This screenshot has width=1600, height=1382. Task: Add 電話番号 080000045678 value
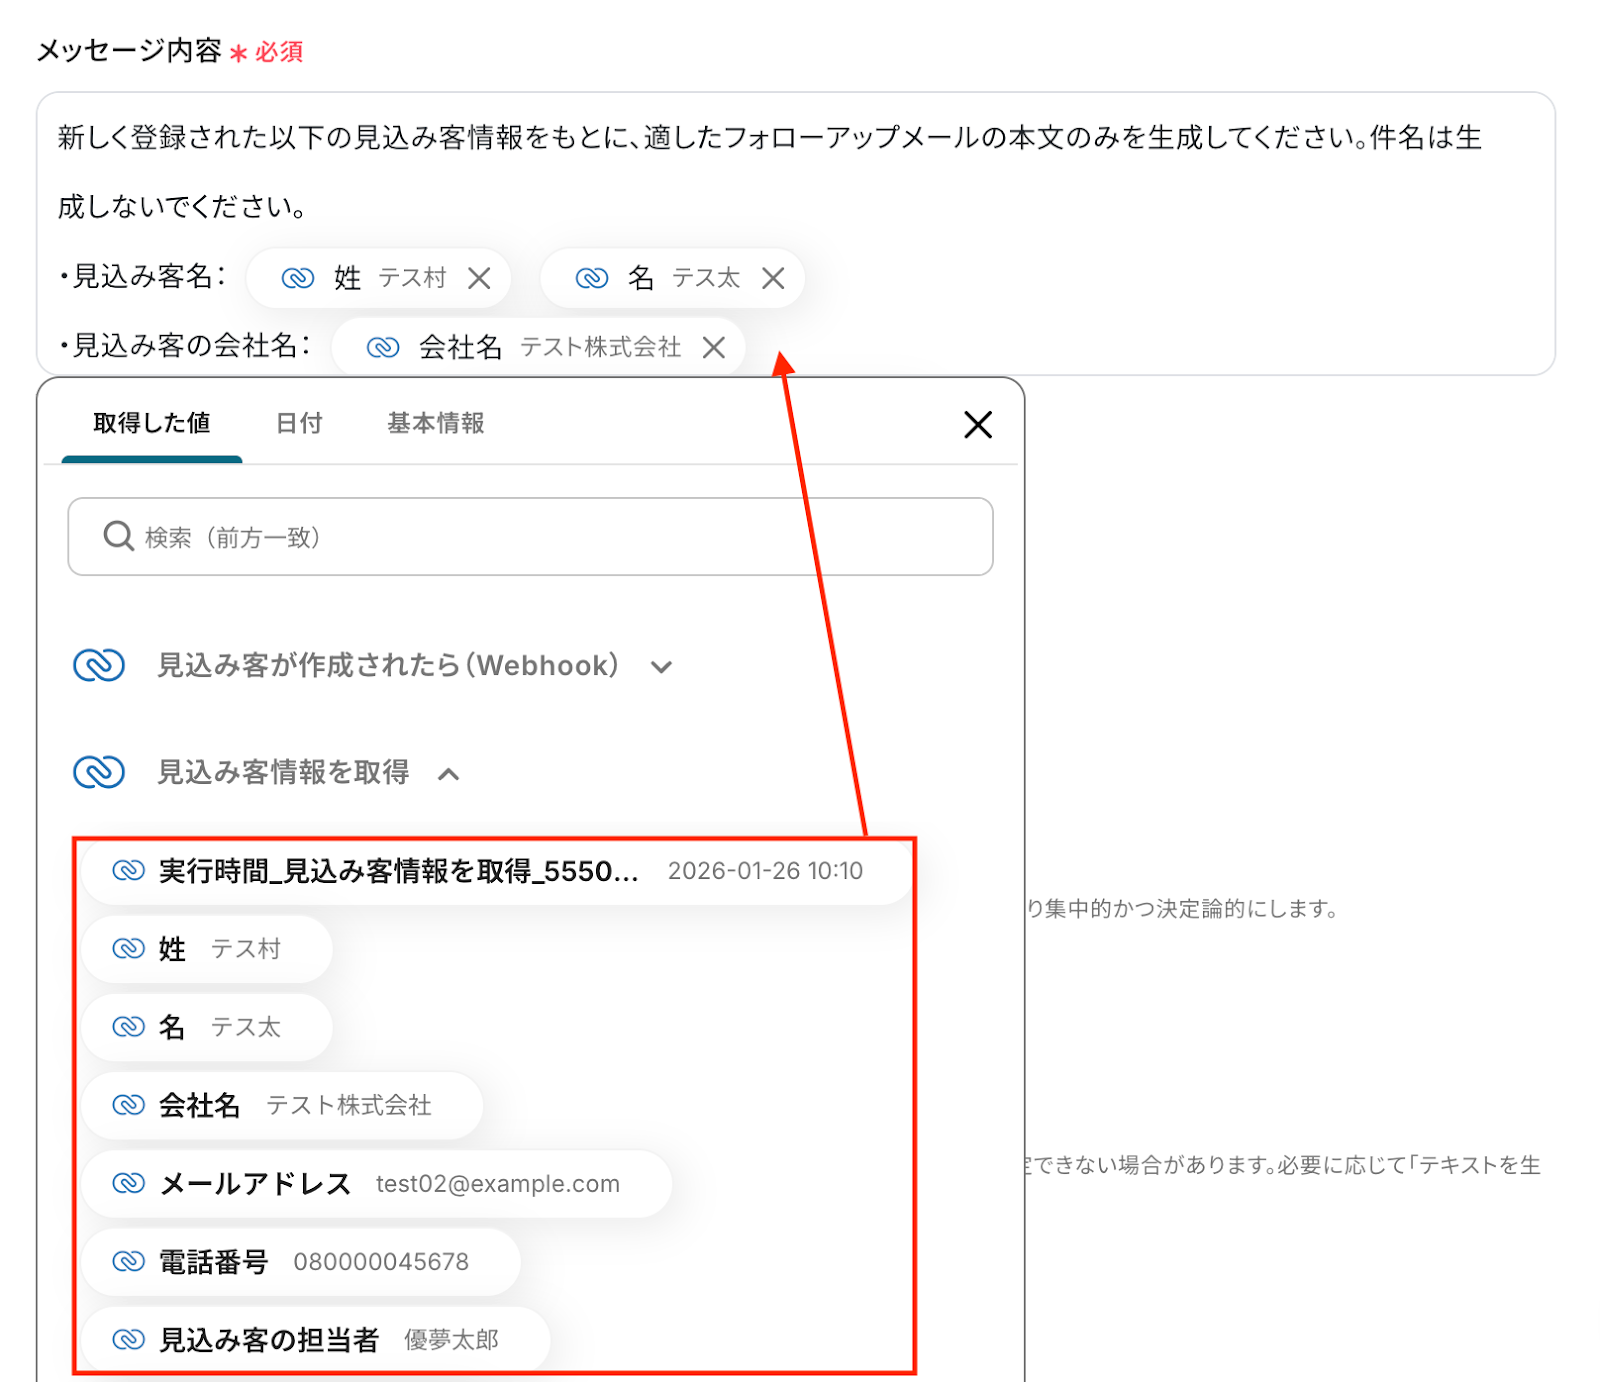[300, 1262]
